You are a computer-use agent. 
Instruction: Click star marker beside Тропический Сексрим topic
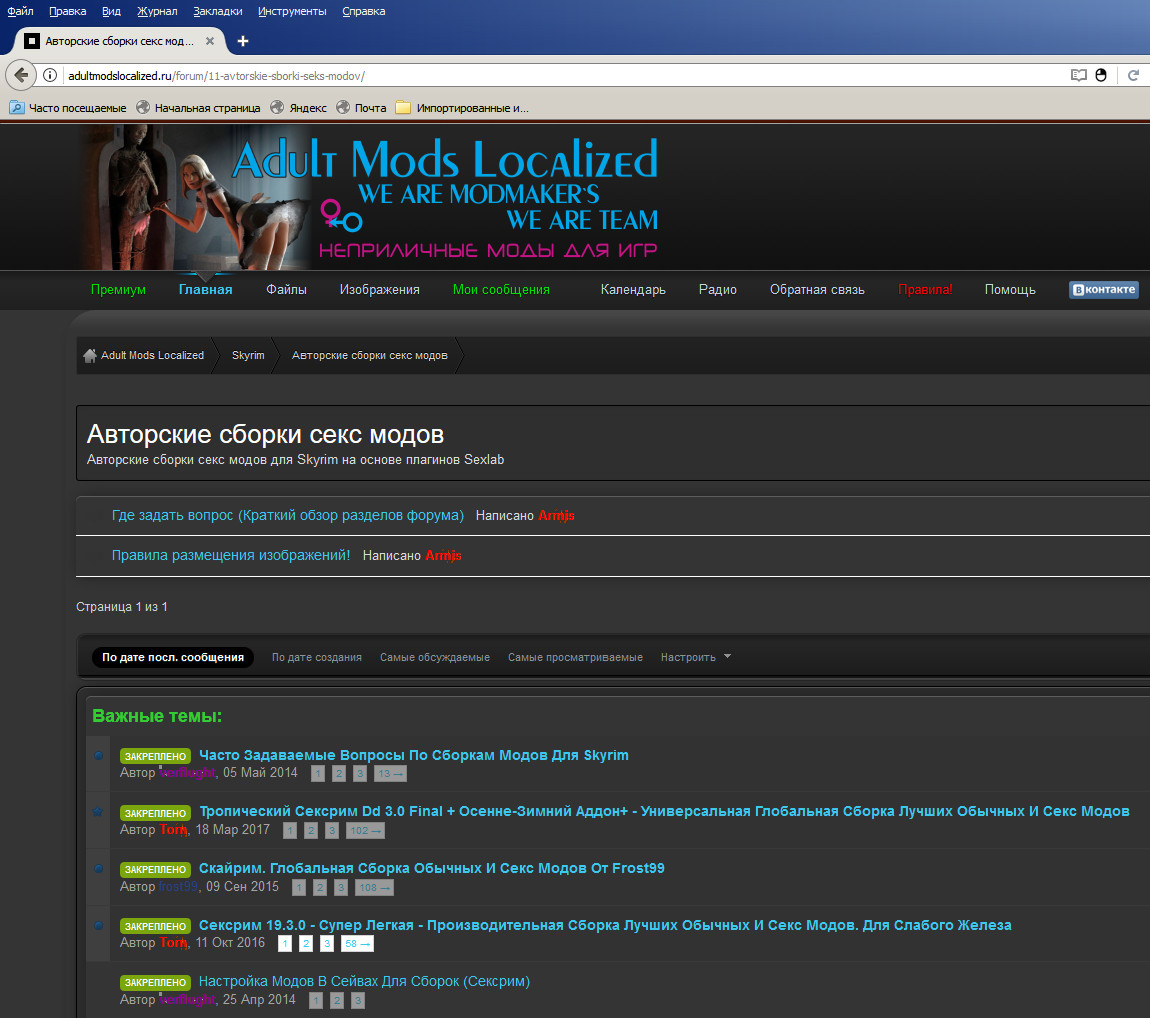pyautogui.click(x=98, y=812)
